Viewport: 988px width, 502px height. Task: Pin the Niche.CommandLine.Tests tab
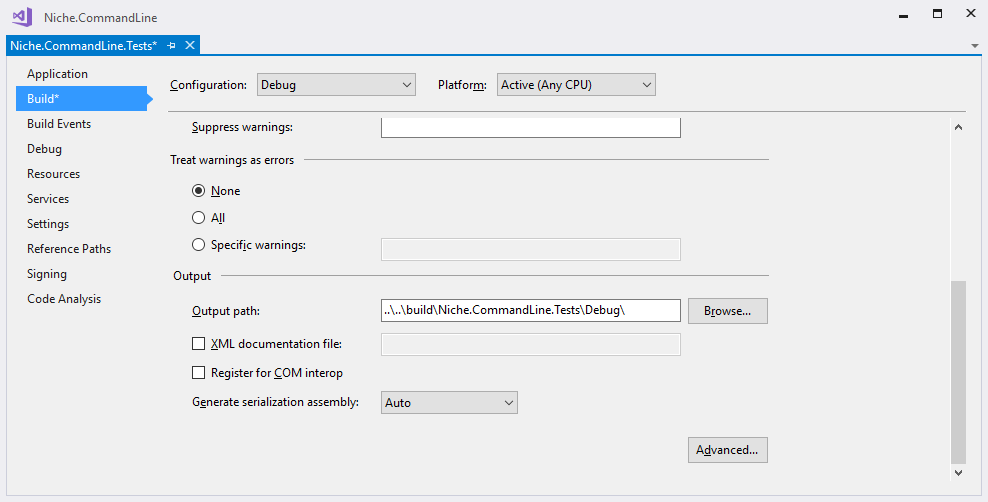171,45
